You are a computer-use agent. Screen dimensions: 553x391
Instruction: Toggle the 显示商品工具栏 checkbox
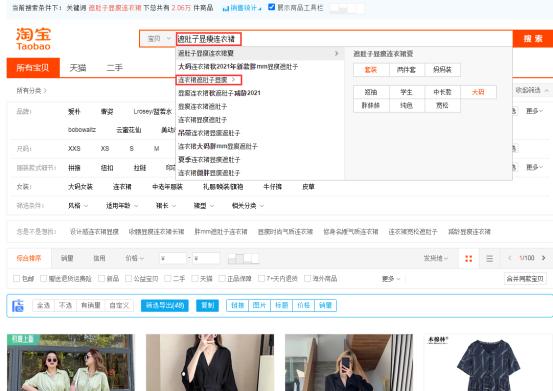272,7
